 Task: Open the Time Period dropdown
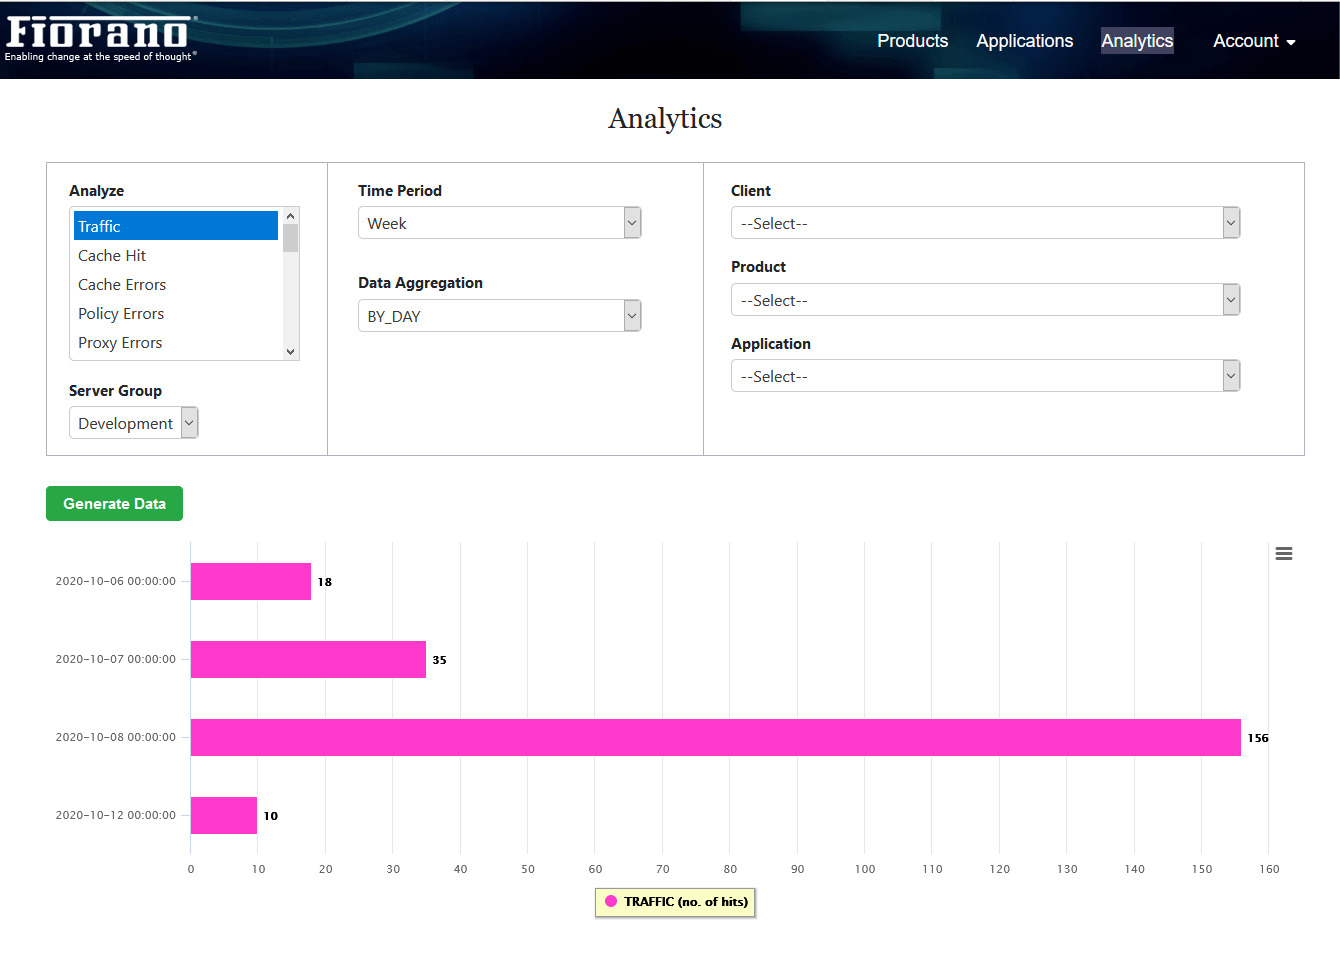[499, 223]
